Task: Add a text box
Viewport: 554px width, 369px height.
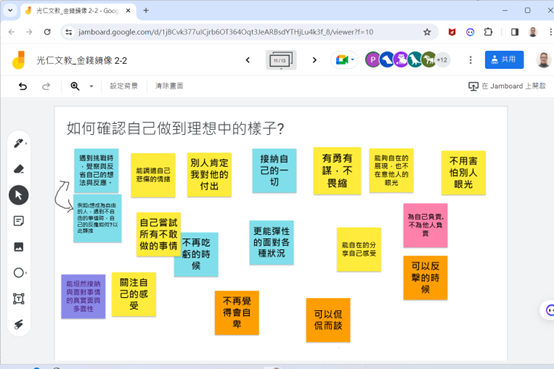Action: pos(19,299)
